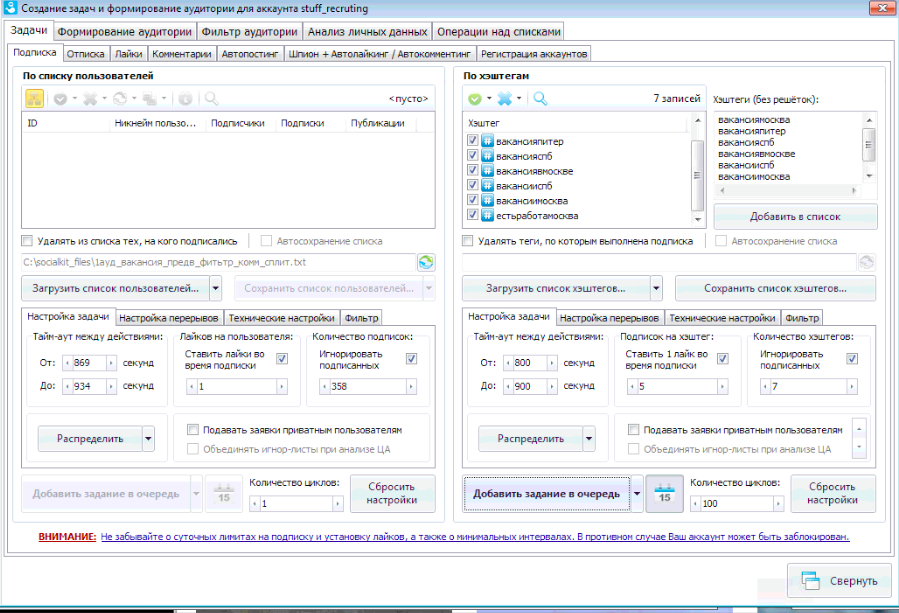This screenshot has height=613, width=899.
Task: Open dropdown arrow beside highlighted Добавить задание в очередь
Action: click(x=637, y=493)
